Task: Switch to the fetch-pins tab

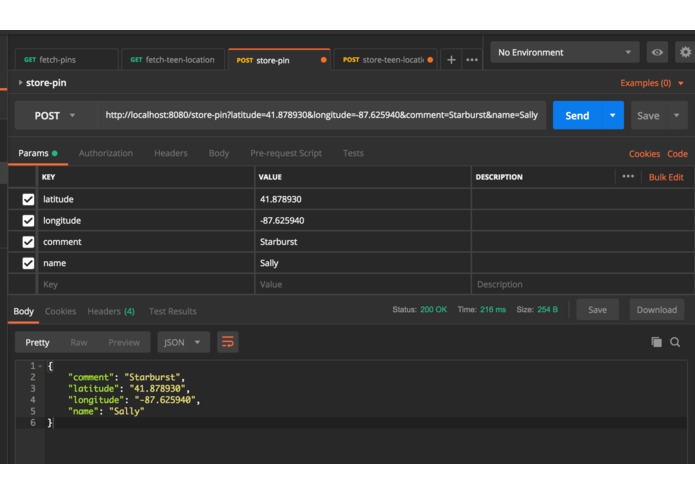Action: point(66,60)
